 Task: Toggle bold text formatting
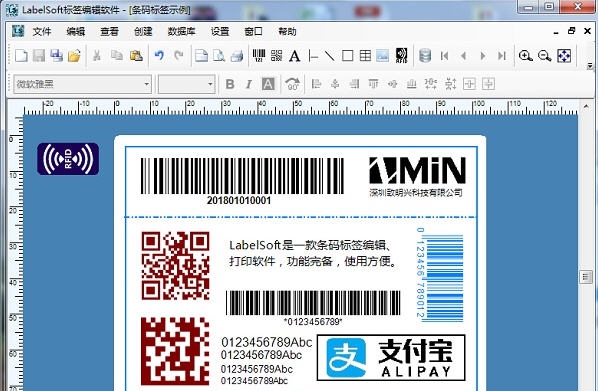point(230,84)
